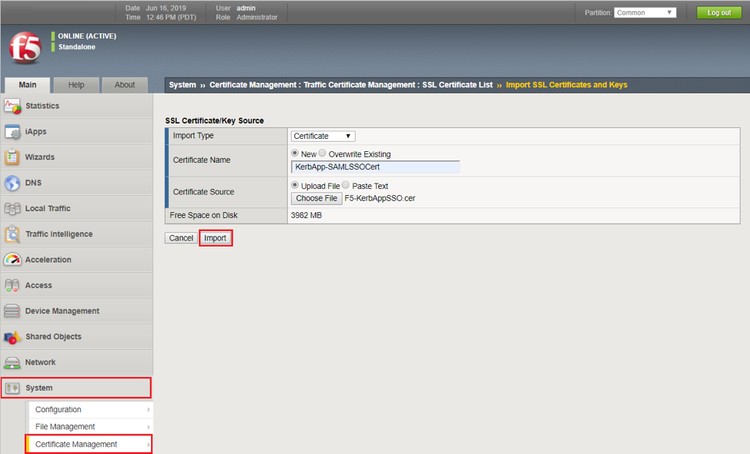Open the Statistics menu

(x=77, y=106)
